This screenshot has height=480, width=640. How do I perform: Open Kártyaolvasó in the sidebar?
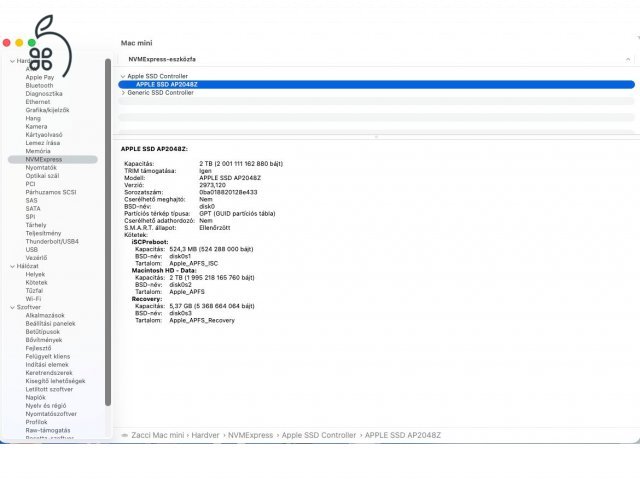tap(44, 135)
